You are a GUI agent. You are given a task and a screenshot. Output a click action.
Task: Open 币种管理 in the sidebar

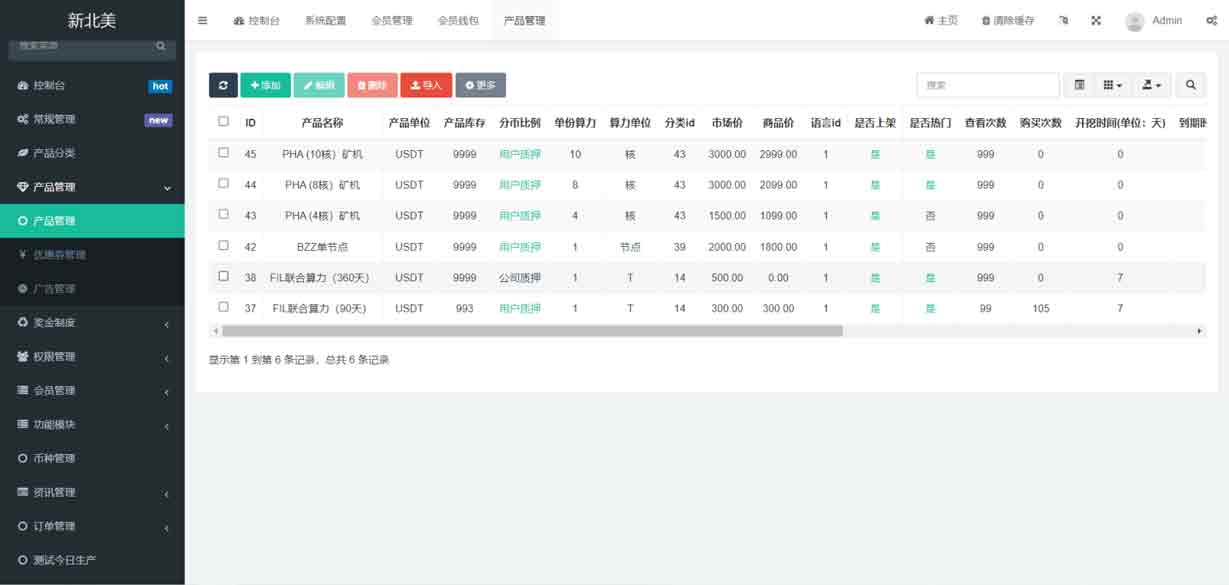(92, 459)
